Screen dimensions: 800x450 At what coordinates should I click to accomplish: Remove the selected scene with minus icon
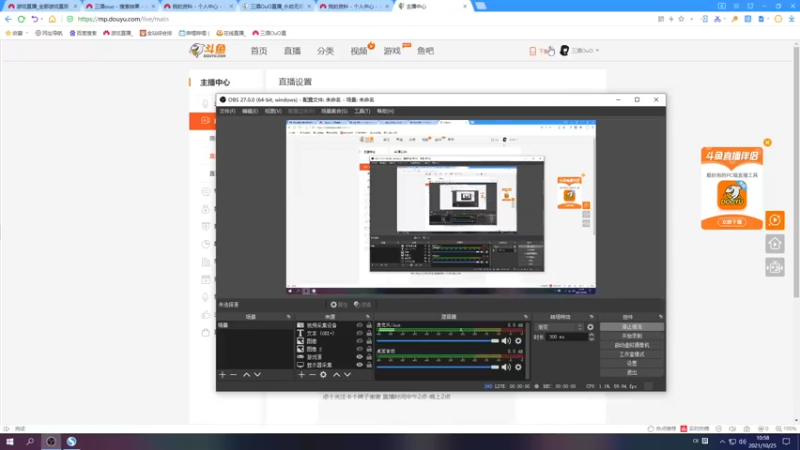click(233, 374)
